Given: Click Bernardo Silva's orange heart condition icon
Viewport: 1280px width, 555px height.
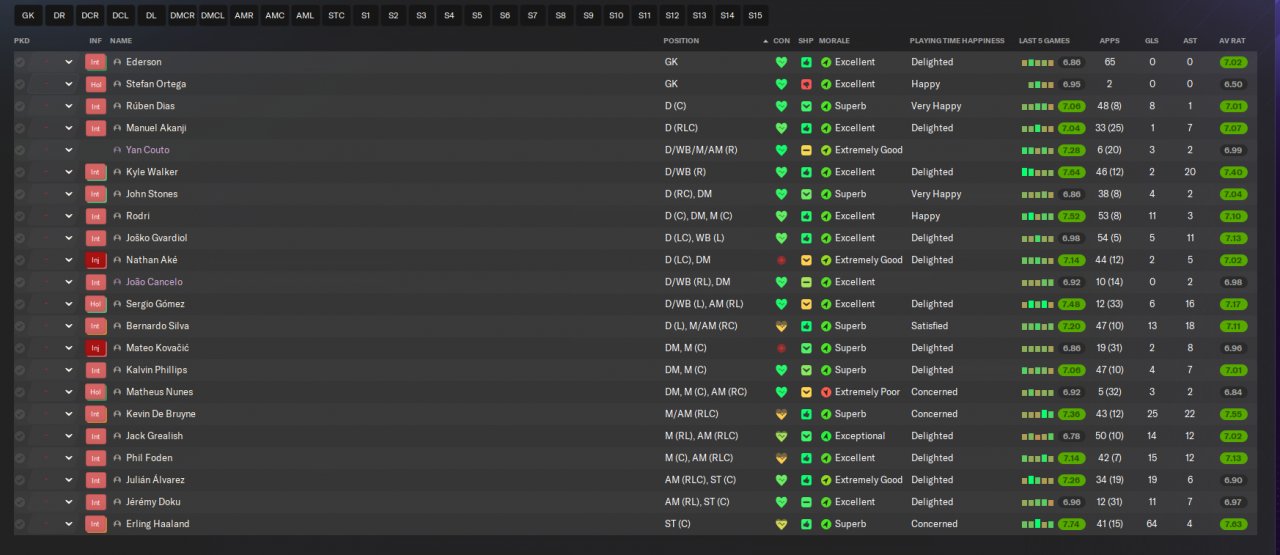Looking at the screenshot, I should 781,326.
